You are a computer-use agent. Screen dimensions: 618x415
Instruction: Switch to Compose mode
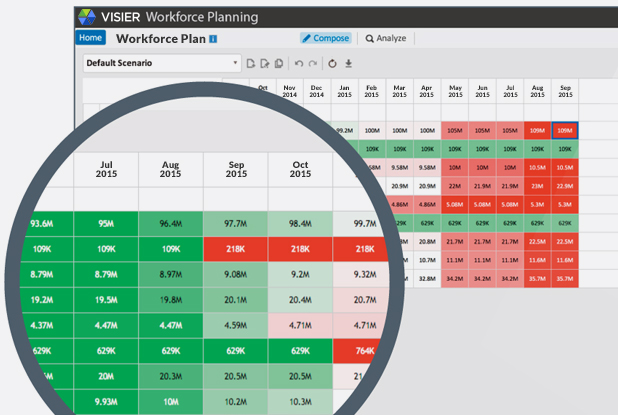(326, 38)
